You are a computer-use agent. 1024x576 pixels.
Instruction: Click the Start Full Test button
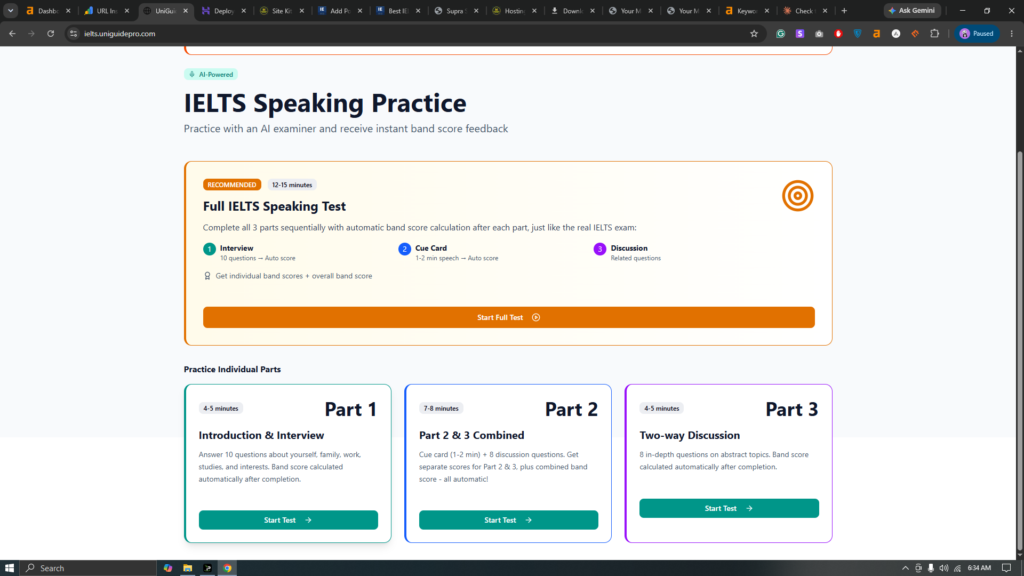509,317
